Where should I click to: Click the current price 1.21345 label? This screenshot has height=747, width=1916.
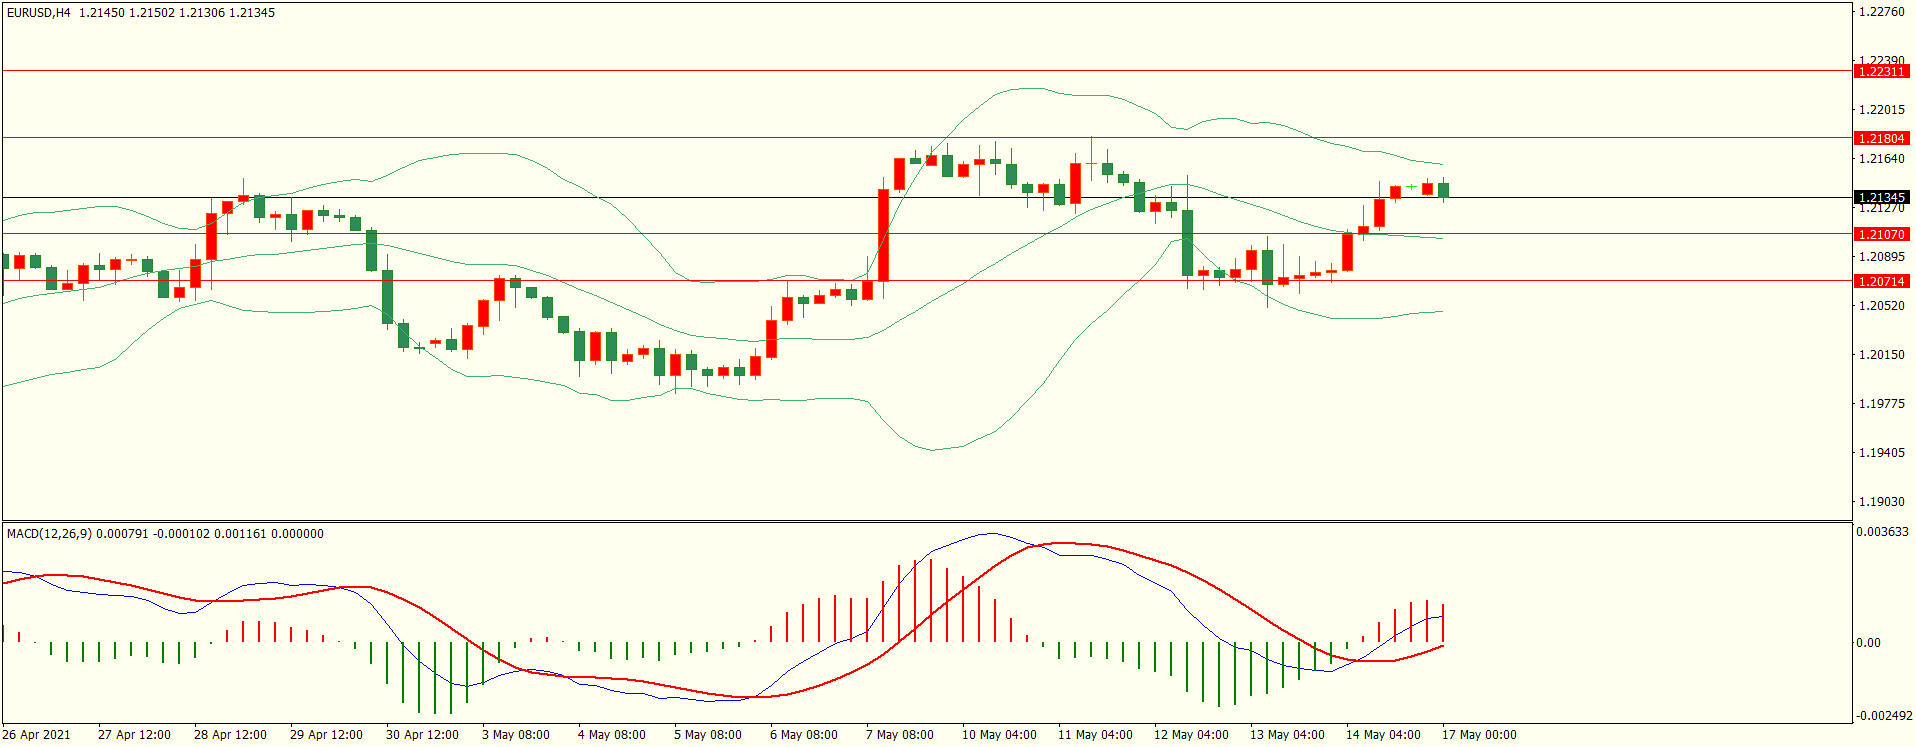pyautogui.click(x=1881, y=197)
